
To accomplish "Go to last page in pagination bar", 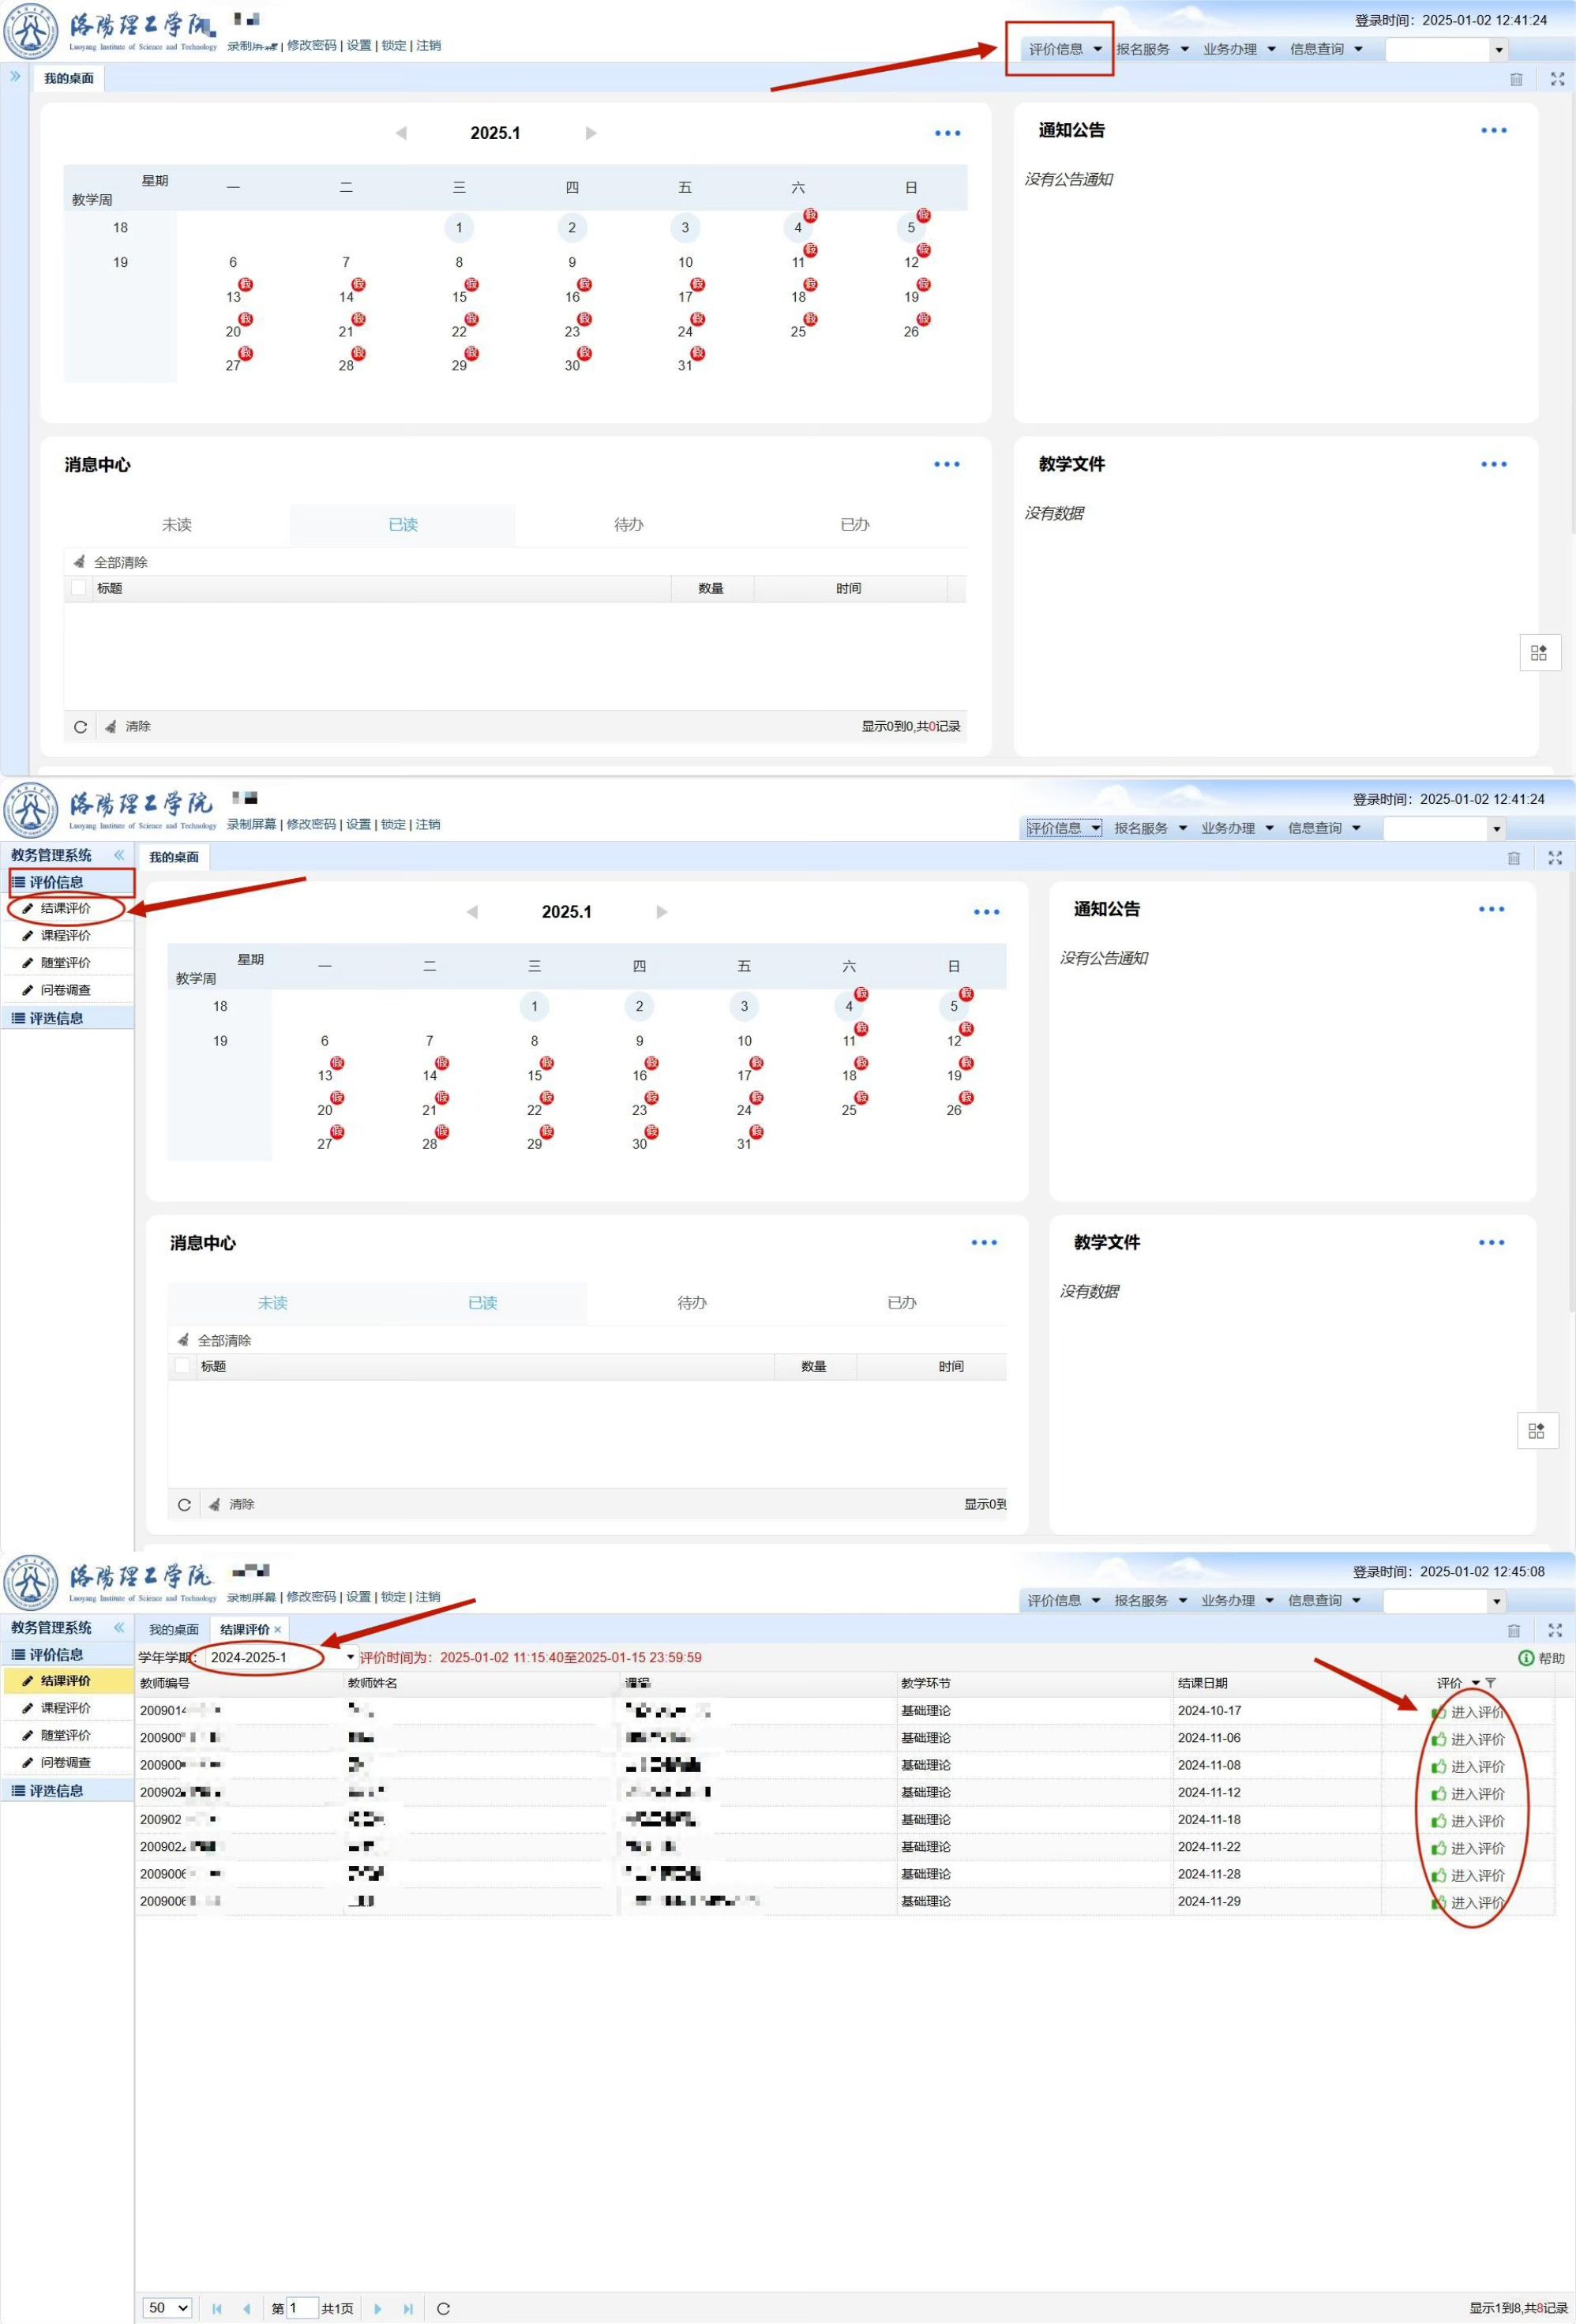I will [408, 2308].
